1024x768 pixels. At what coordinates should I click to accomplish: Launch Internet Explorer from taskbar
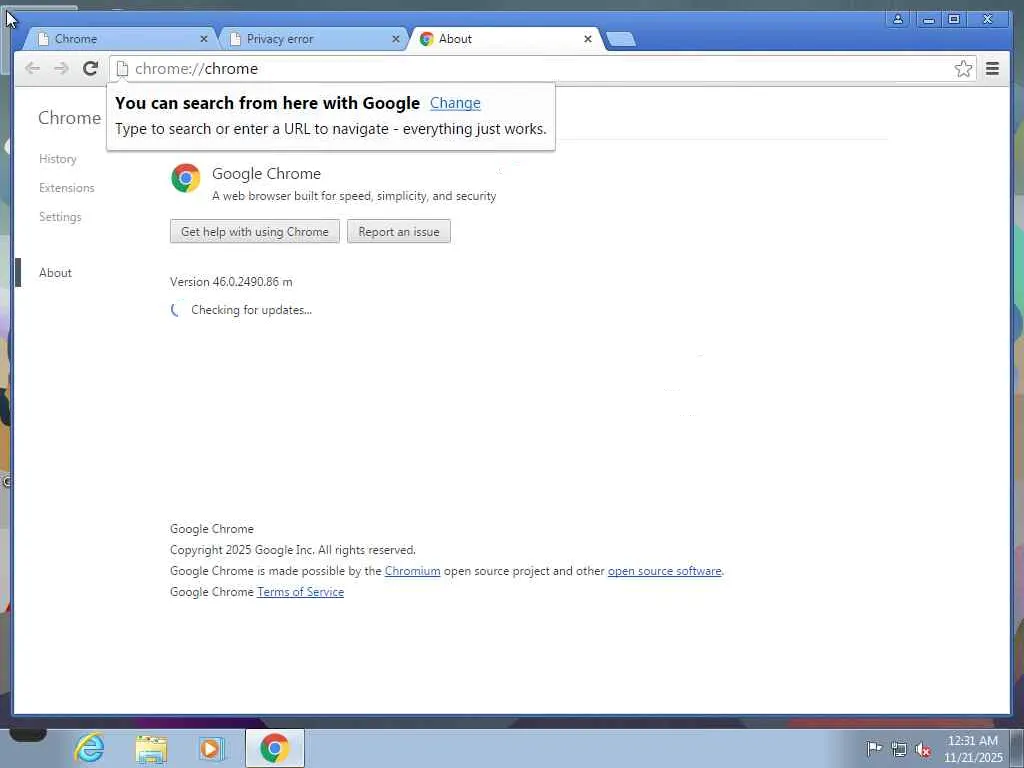(x=89, y=748)
